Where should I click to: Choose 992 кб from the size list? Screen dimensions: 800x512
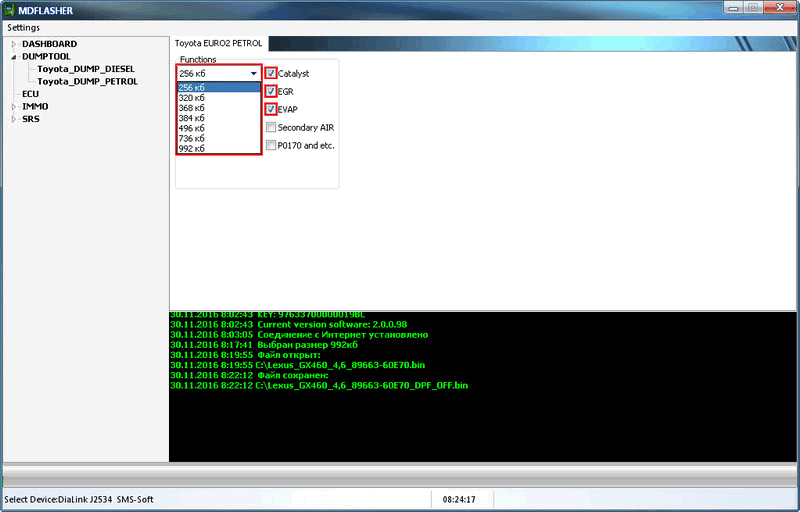coord(218,148)
